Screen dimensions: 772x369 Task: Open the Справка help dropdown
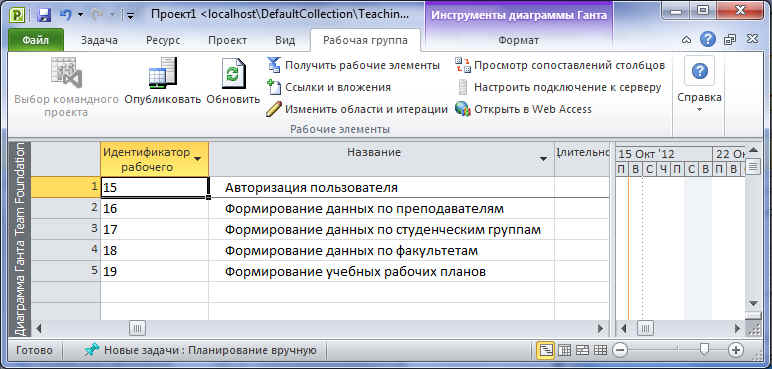pyautogui.click(x=699, y=85)
